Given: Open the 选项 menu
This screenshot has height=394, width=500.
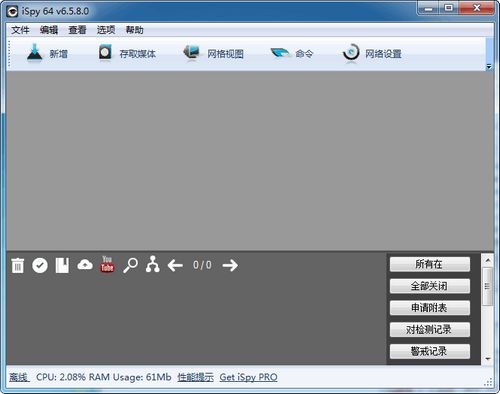Looking at the screenshot, I should (x=106, y=30).
